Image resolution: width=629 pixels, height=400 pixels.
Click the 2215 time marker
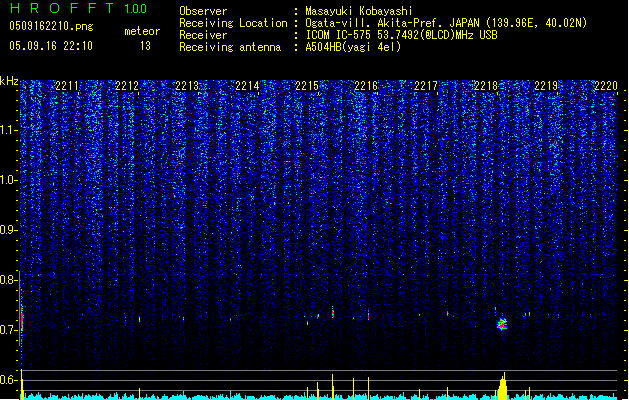tap(307, 85)
